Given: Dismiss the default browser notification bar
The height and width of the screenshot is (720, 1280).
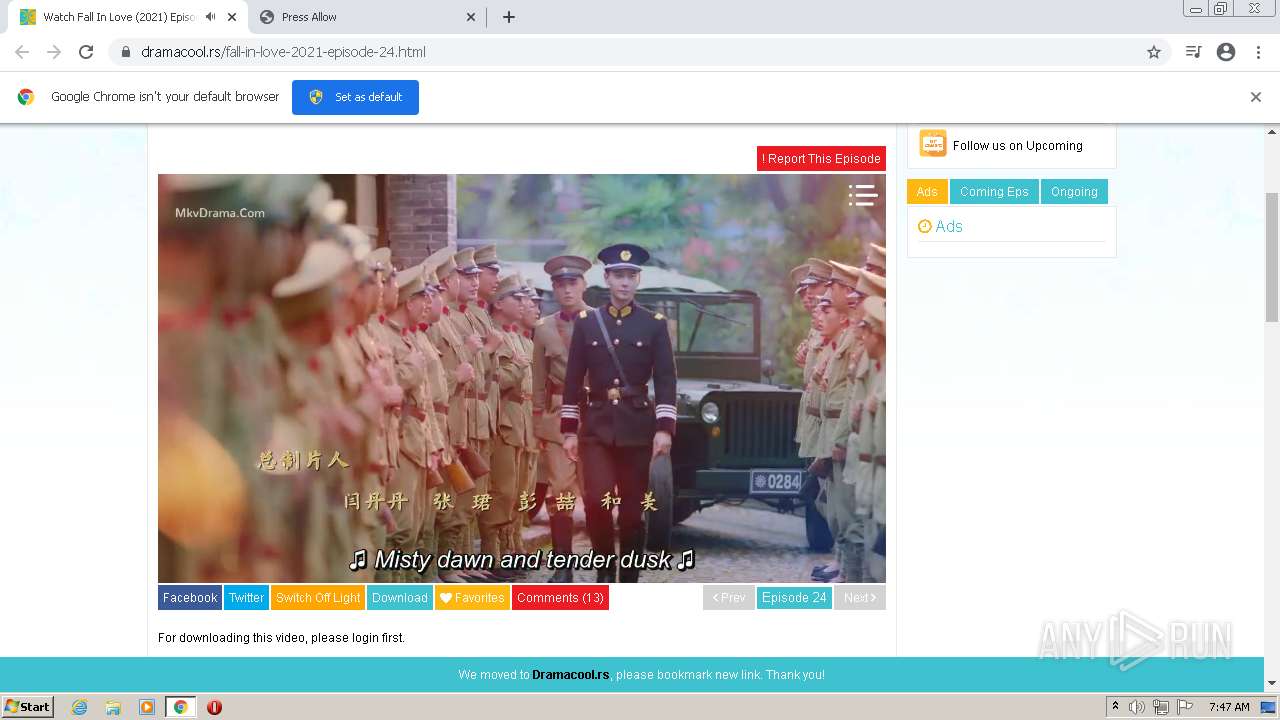Looking at the screenshot, I should click(x=1256, y=97).
